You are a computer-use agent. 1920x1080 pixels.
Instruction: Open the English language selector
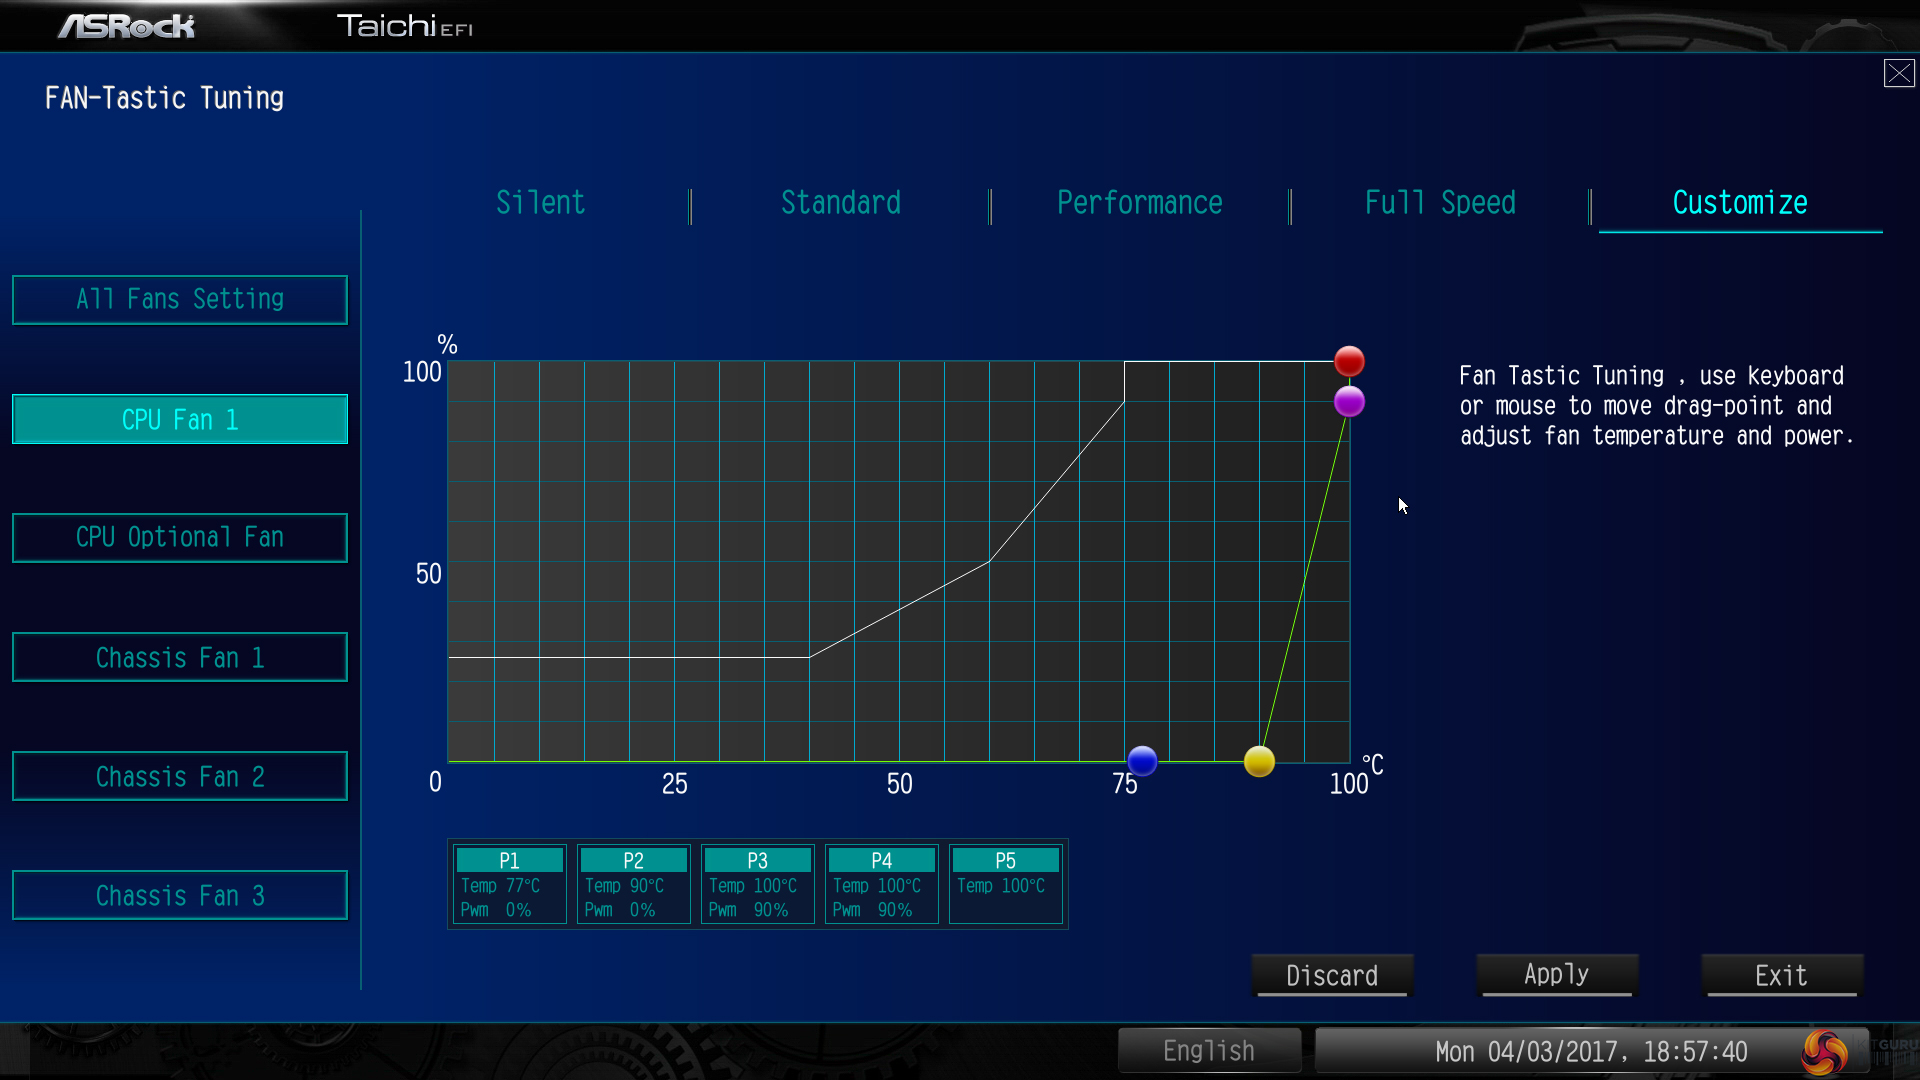tap(1208, 1051)
